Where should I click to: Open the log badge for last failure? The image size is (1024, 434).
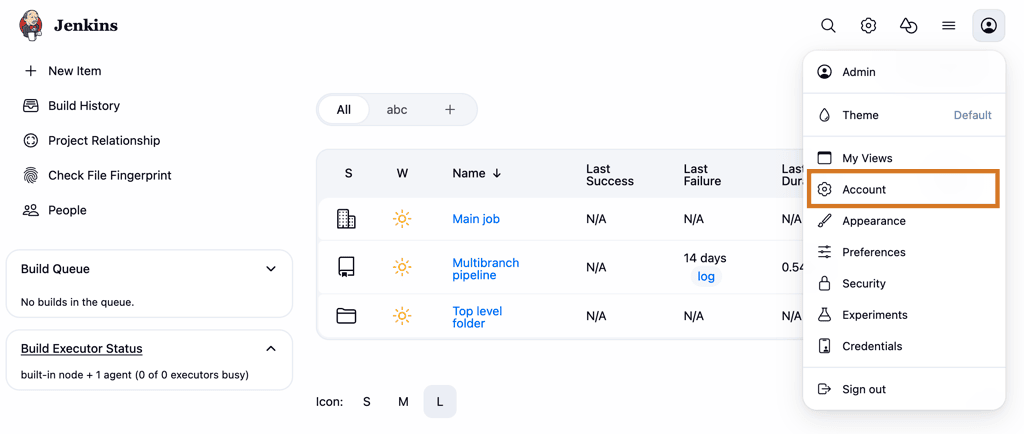click(706, 277)
